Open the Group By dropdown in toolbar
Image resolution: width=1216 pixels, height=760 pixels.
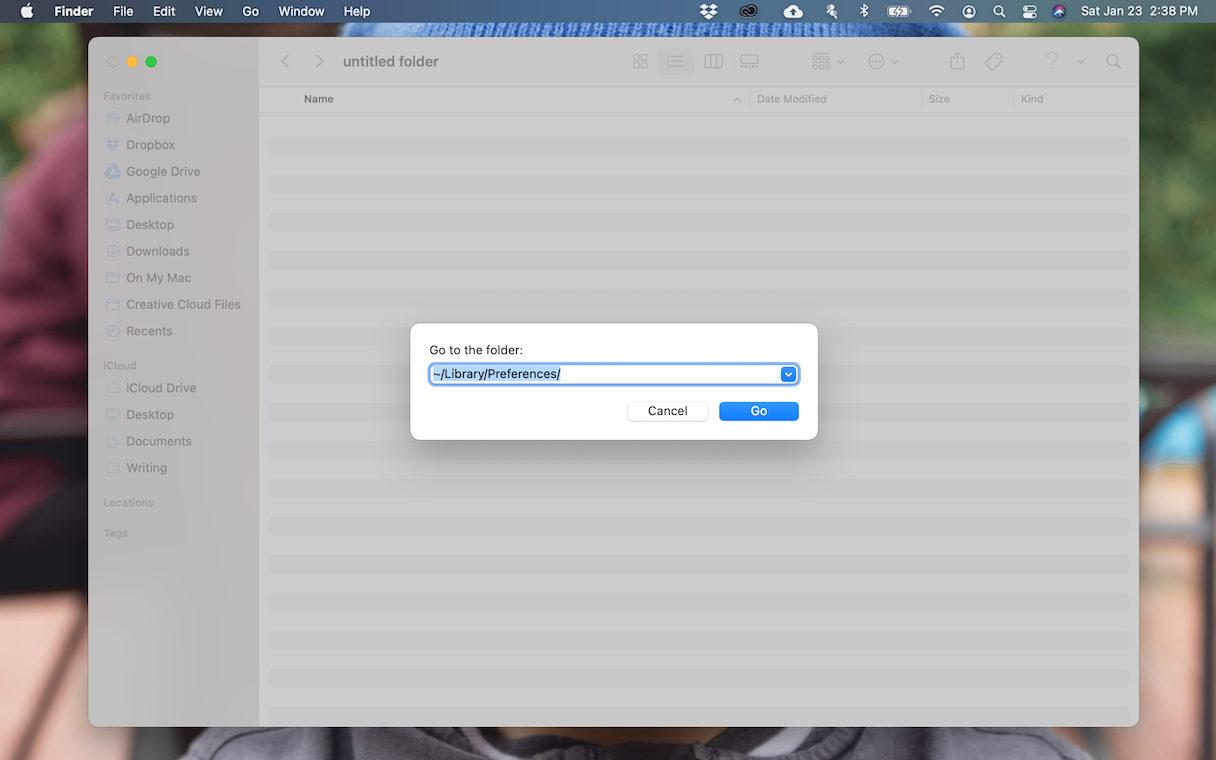pyautogui.click(x=828, y=62)
